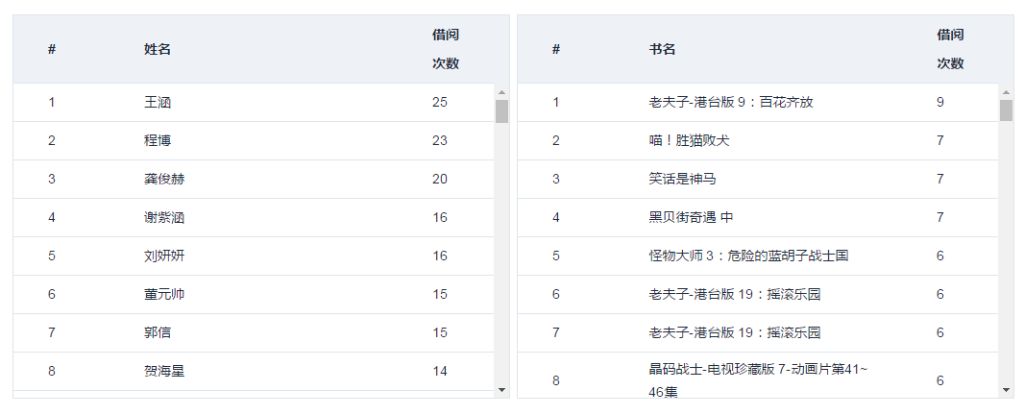Click 借阅次数 header in reader table
Screen dimensions: 1024x410
point(445,49)
